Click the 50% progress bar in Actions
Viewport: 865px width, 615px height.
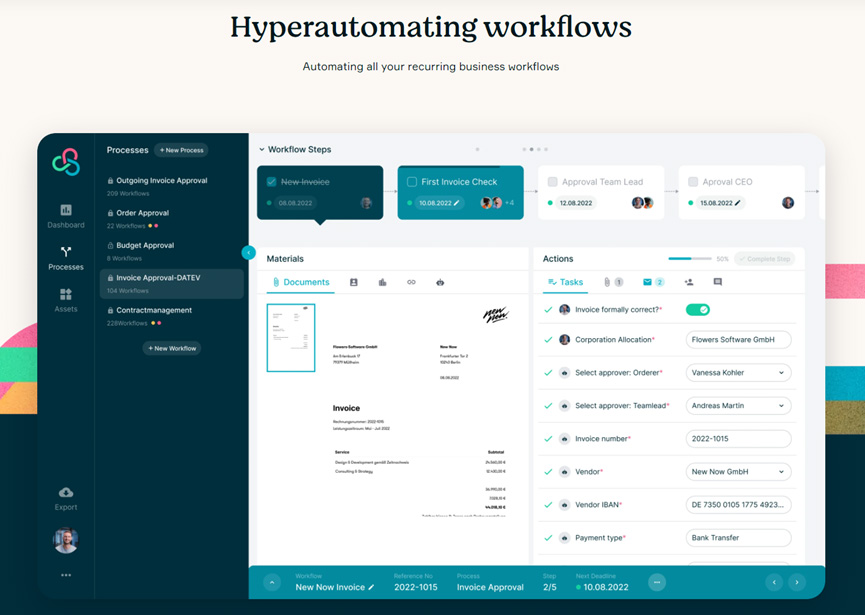[688, 259]
